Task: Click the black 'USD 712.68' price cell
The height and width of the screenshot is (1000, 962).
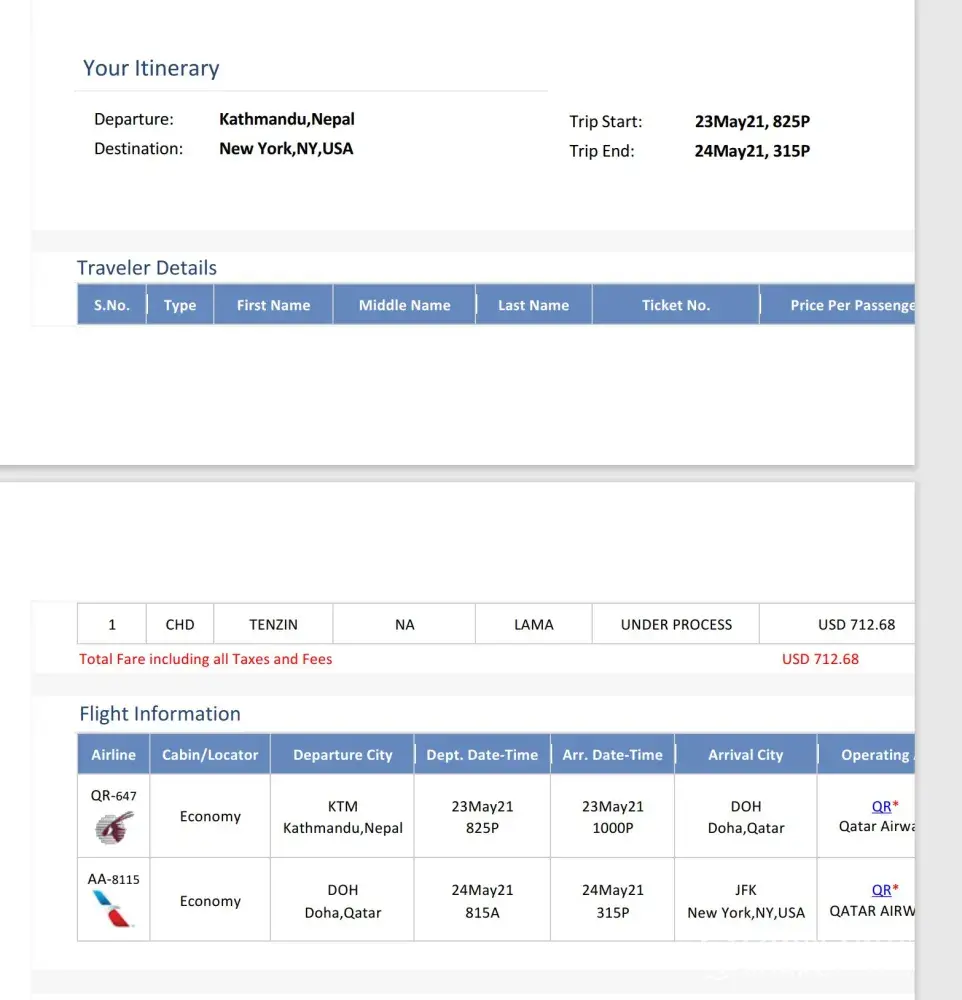Action: click(837, 624)
